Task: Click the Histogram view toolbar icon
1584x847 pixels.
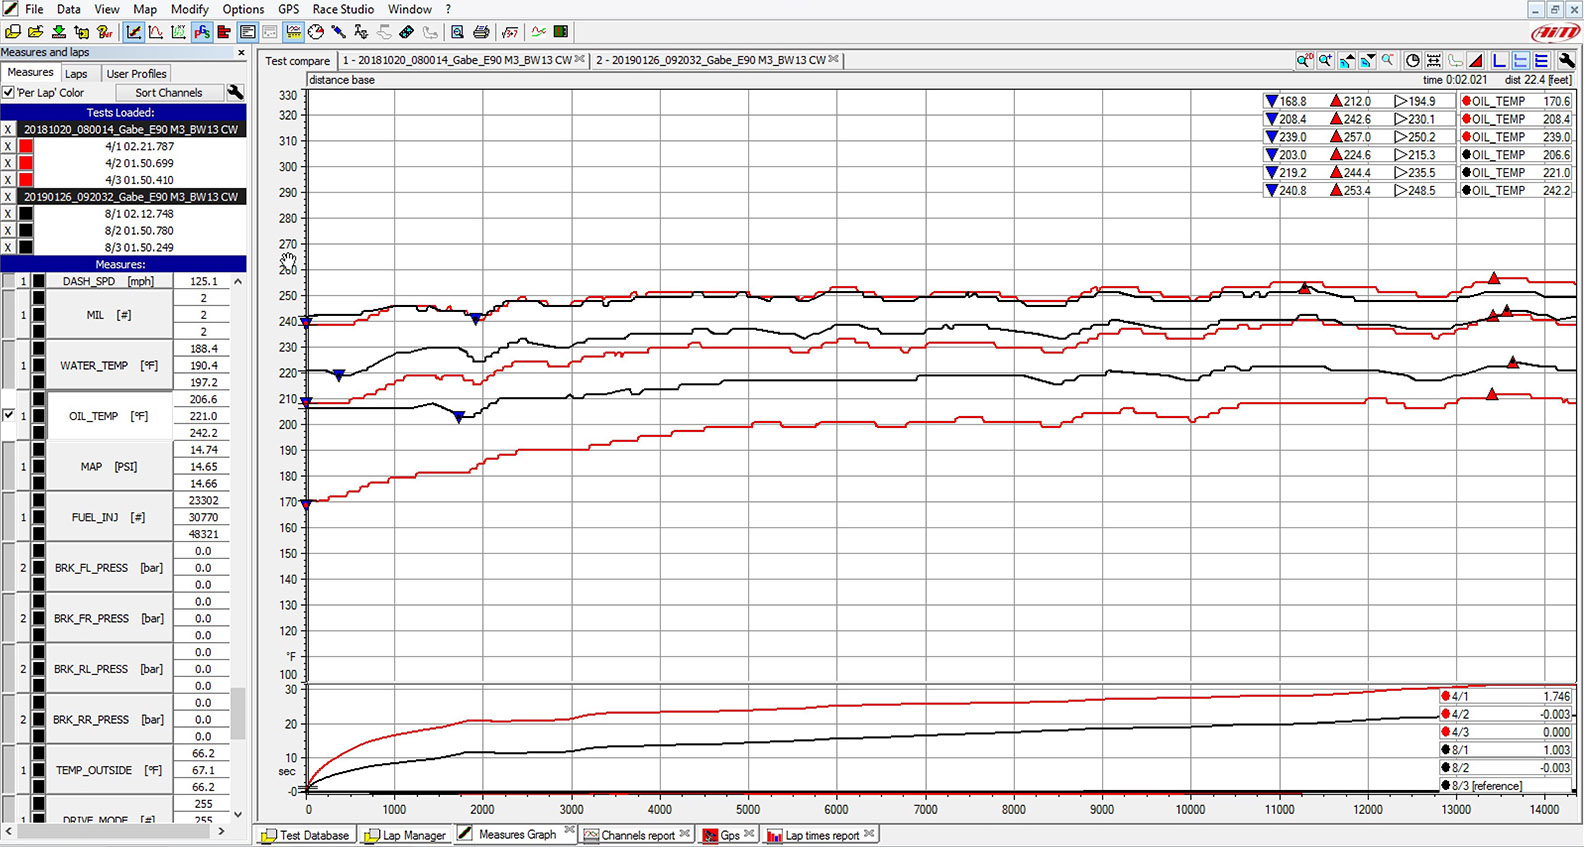Action: (156, 32)
